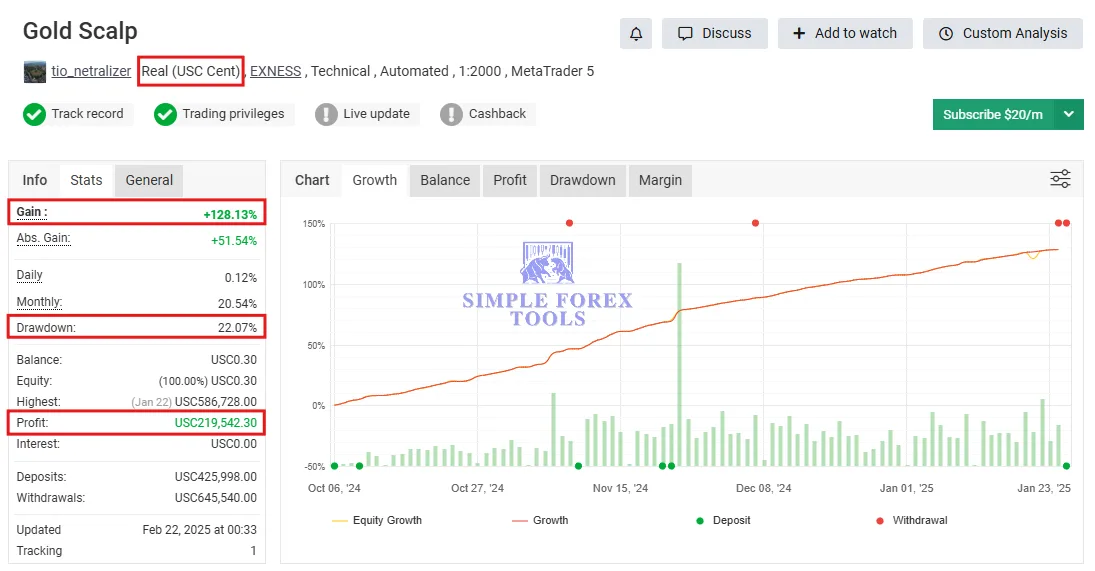Click the tio_netralizer avatar thumbnail

35,71
